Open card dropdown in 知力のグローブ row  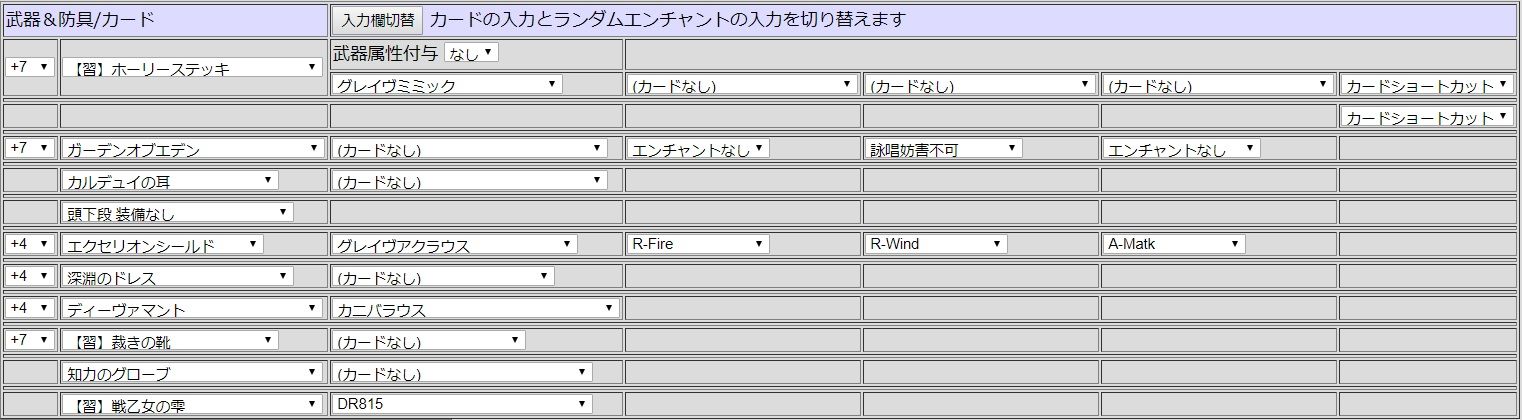tap(462, 372)
